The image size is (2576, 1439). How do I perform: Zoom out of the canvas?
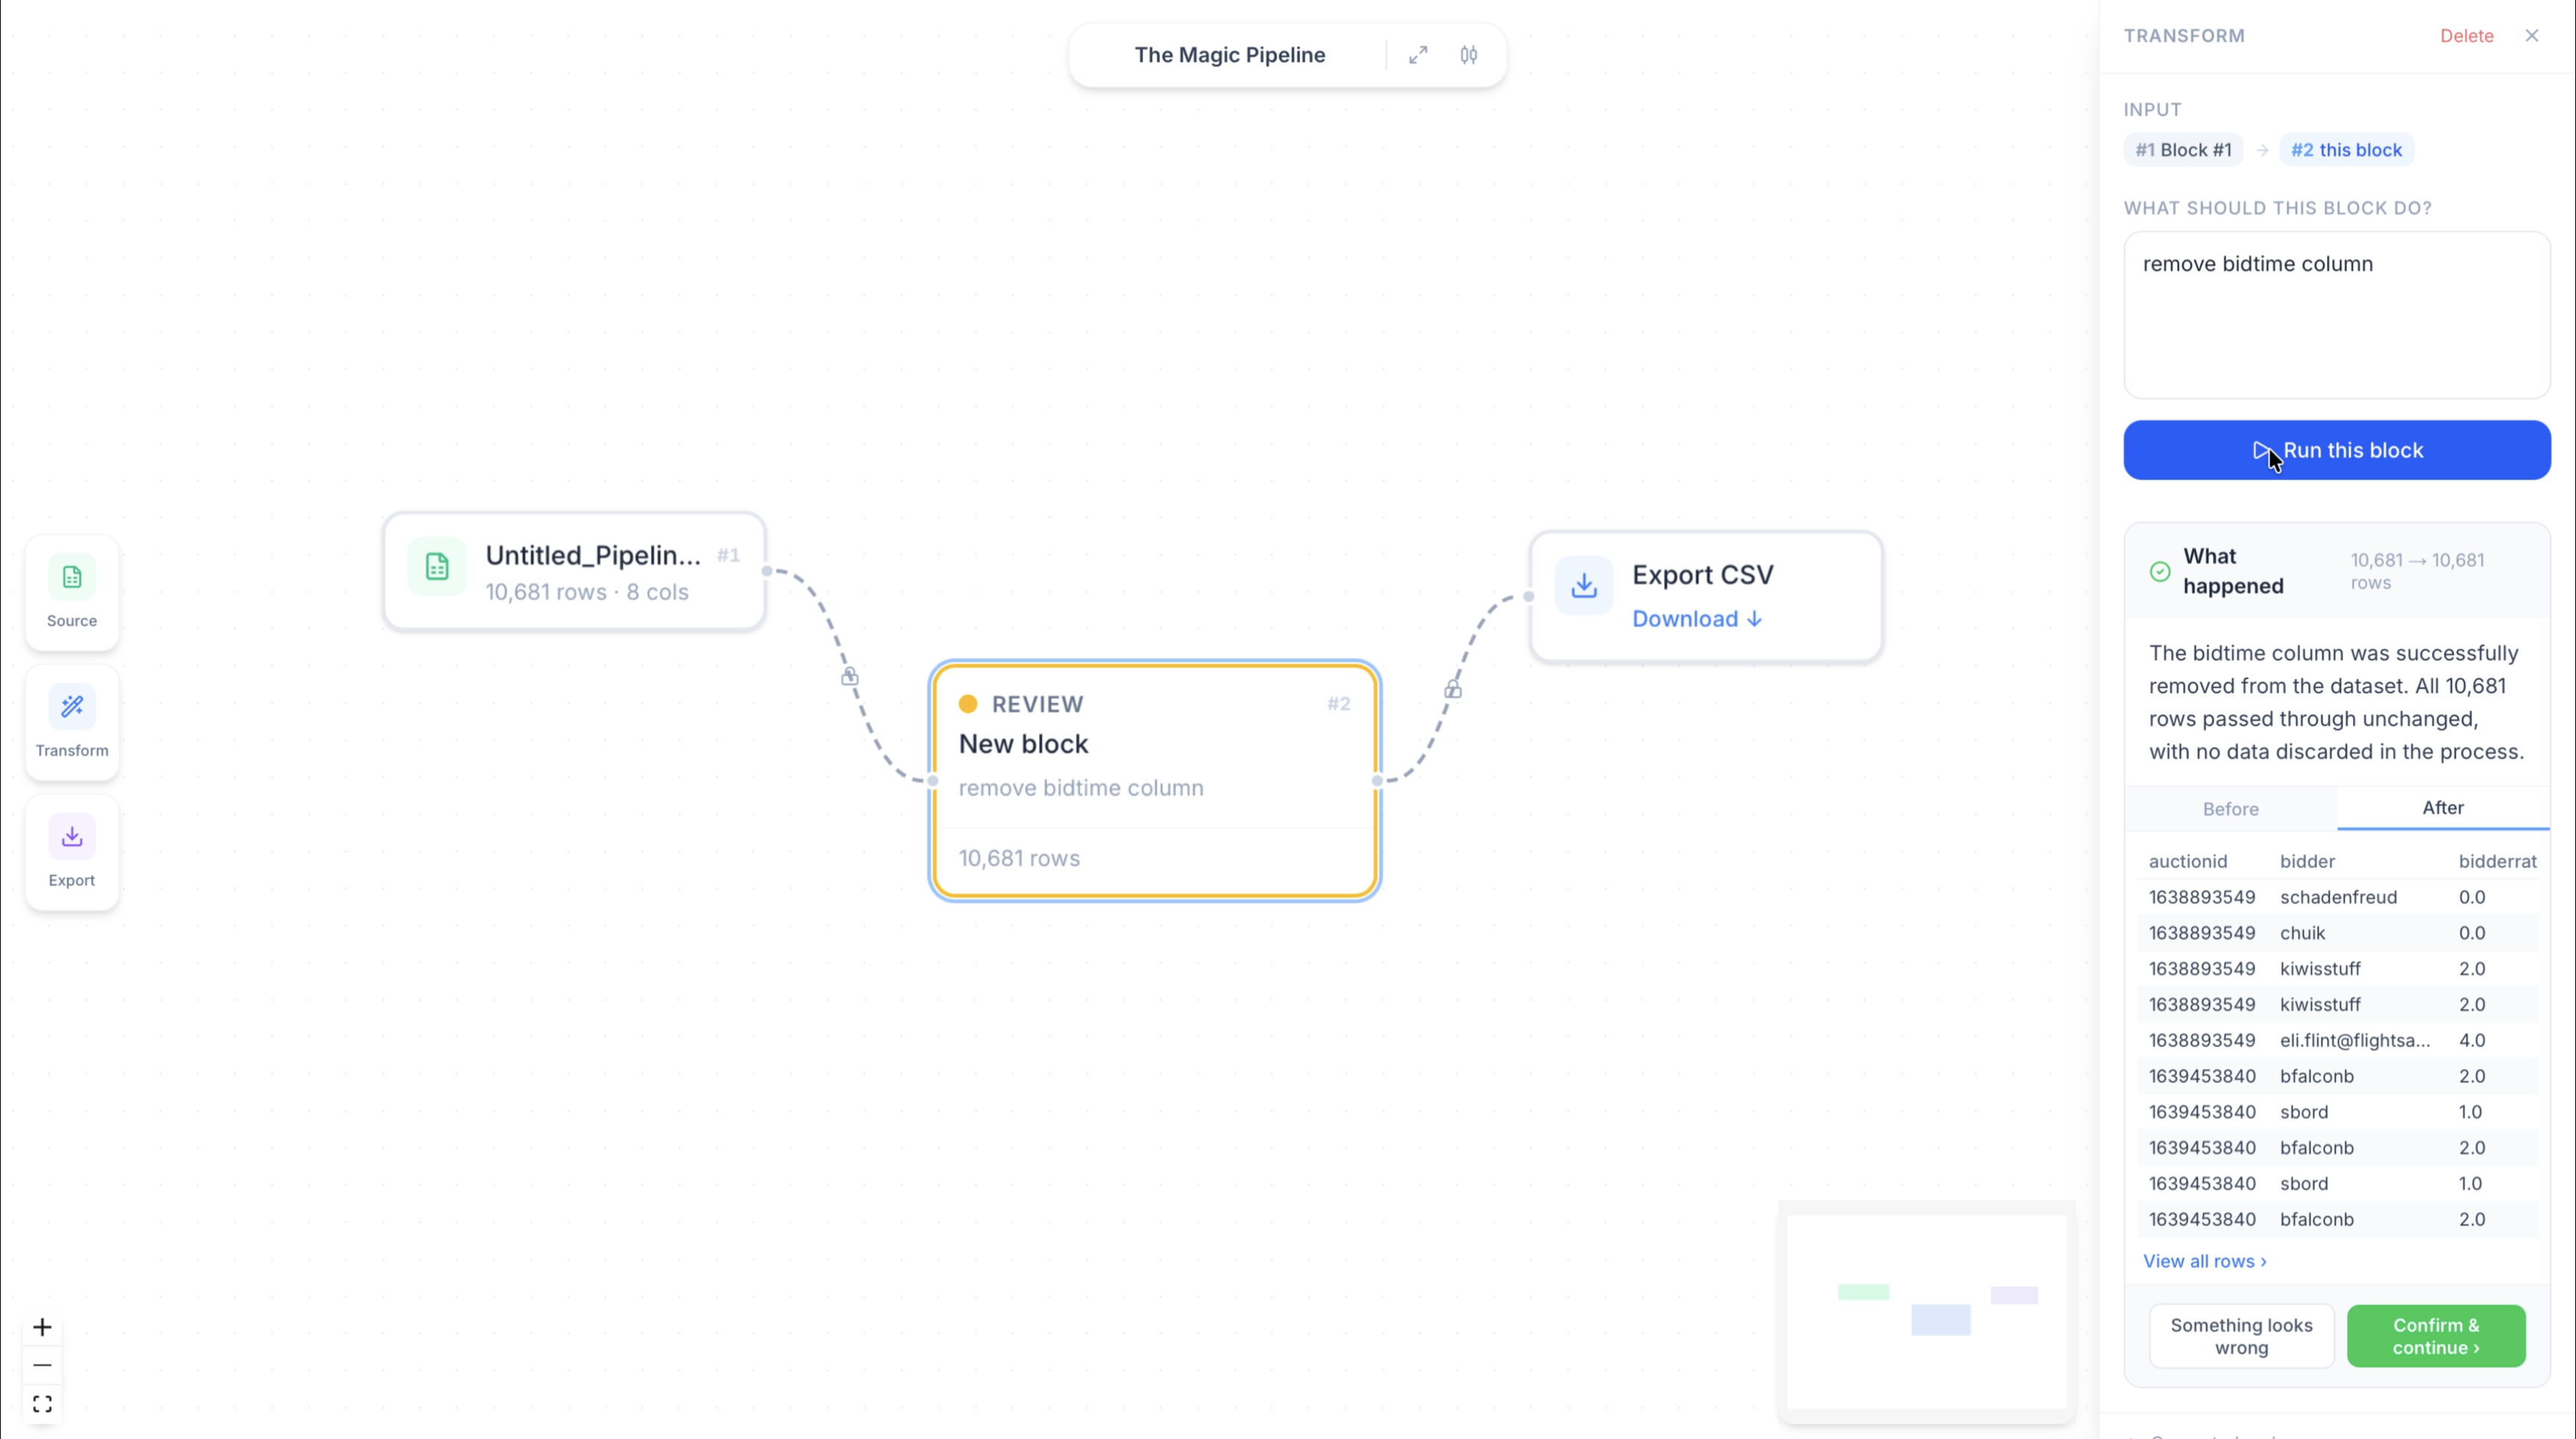click(x=42, y=1365)
